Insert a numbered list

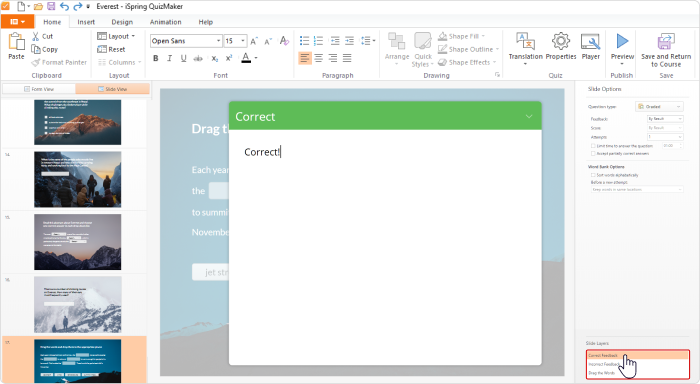tap(318, 41)
